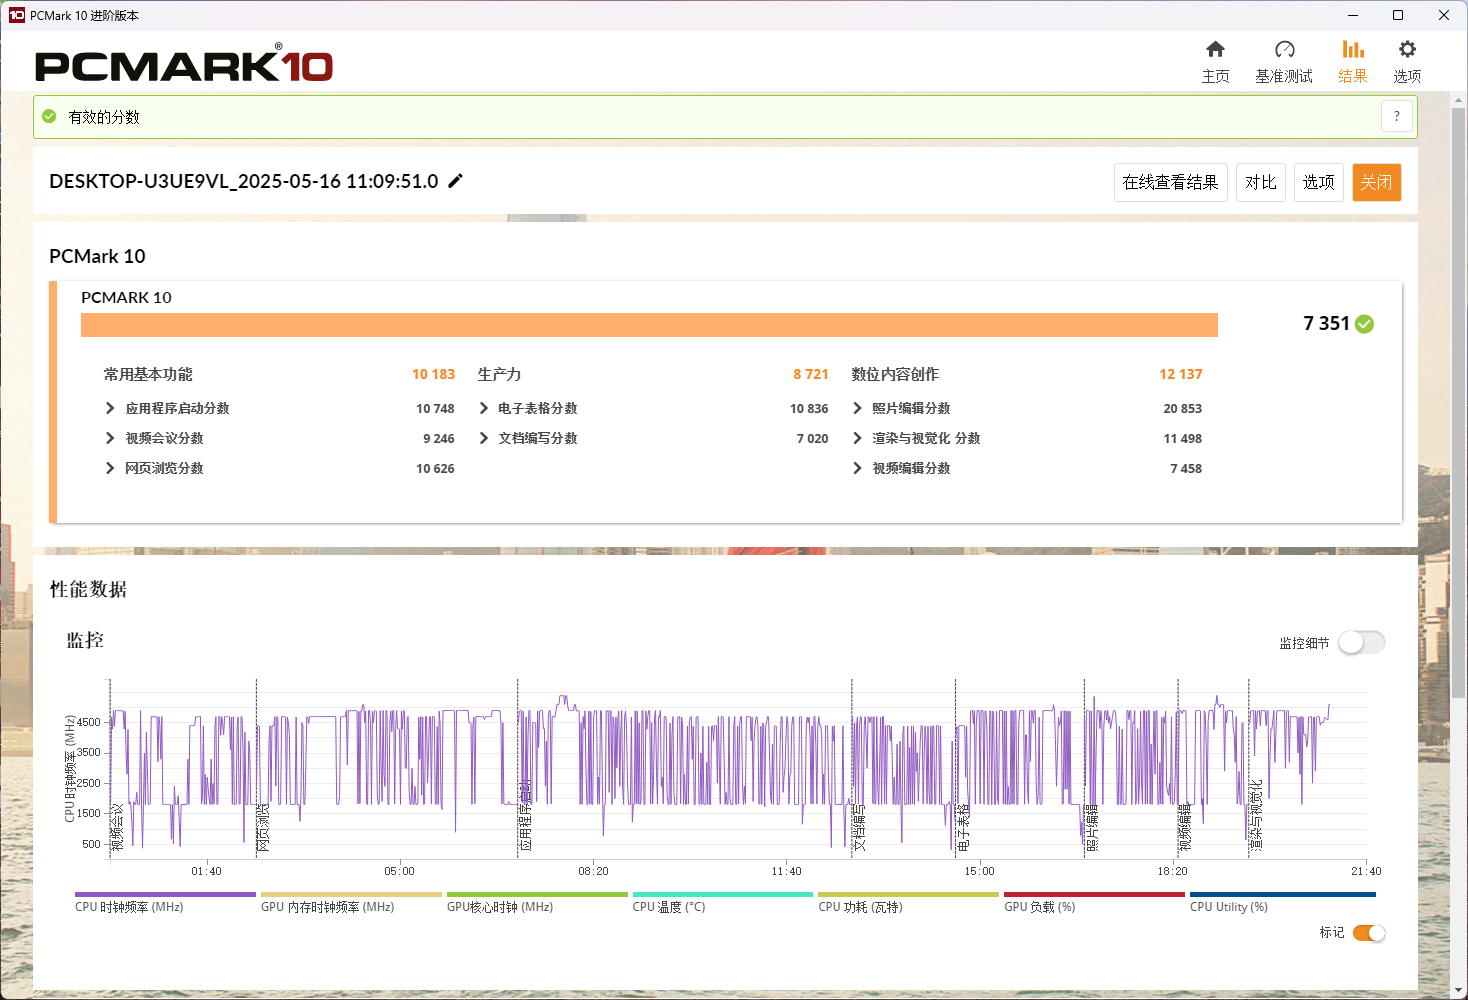Open the question mark help button
Viewport: 1468px width, 1000px height.
pyautogui.click(x=1397, y=116)
